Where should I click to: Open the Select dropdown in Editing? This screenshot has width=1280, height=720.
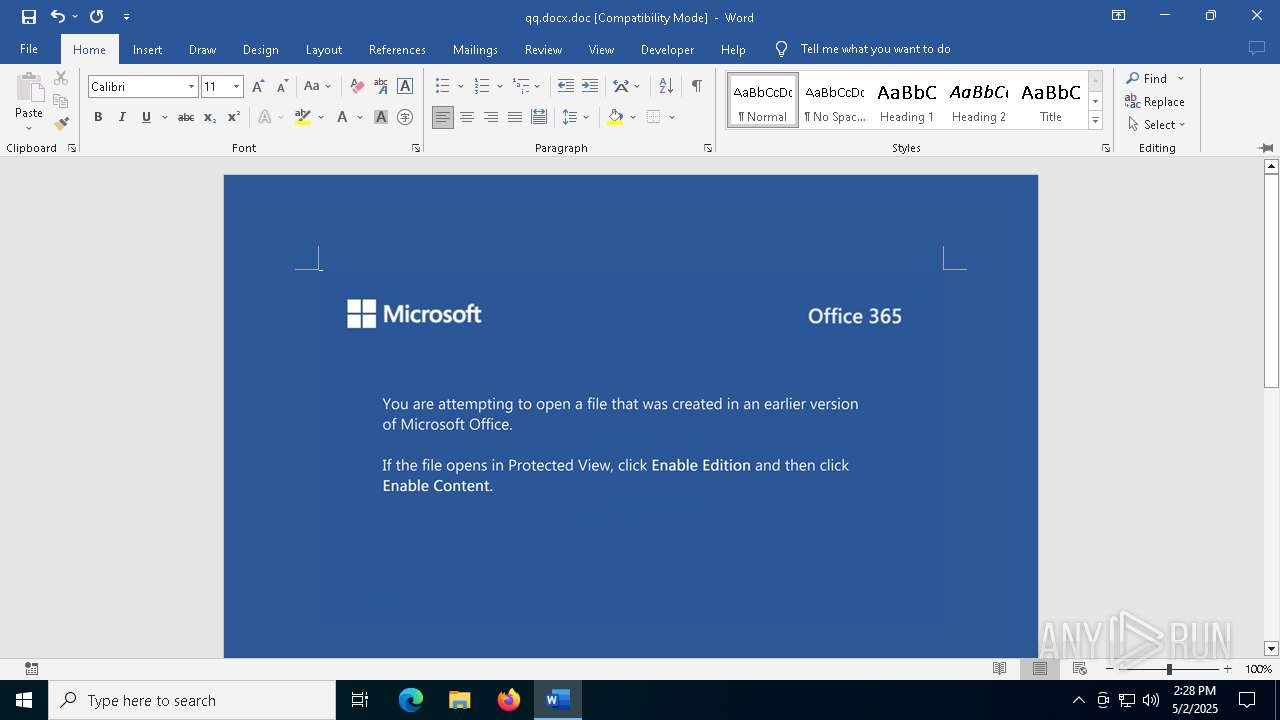pyautogui.click(x=1157, y=124)
